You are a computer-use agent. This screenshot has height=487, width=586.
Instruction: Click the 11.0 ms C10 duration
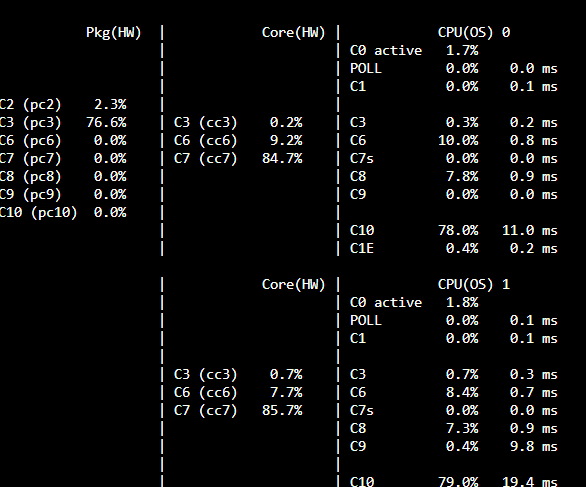coord(530,230)
